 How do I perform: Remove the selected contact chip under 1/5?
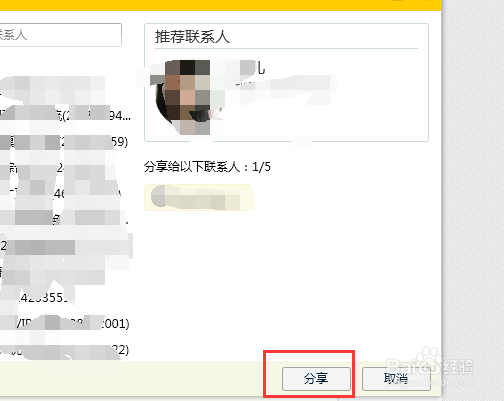[x=199, y=197]
